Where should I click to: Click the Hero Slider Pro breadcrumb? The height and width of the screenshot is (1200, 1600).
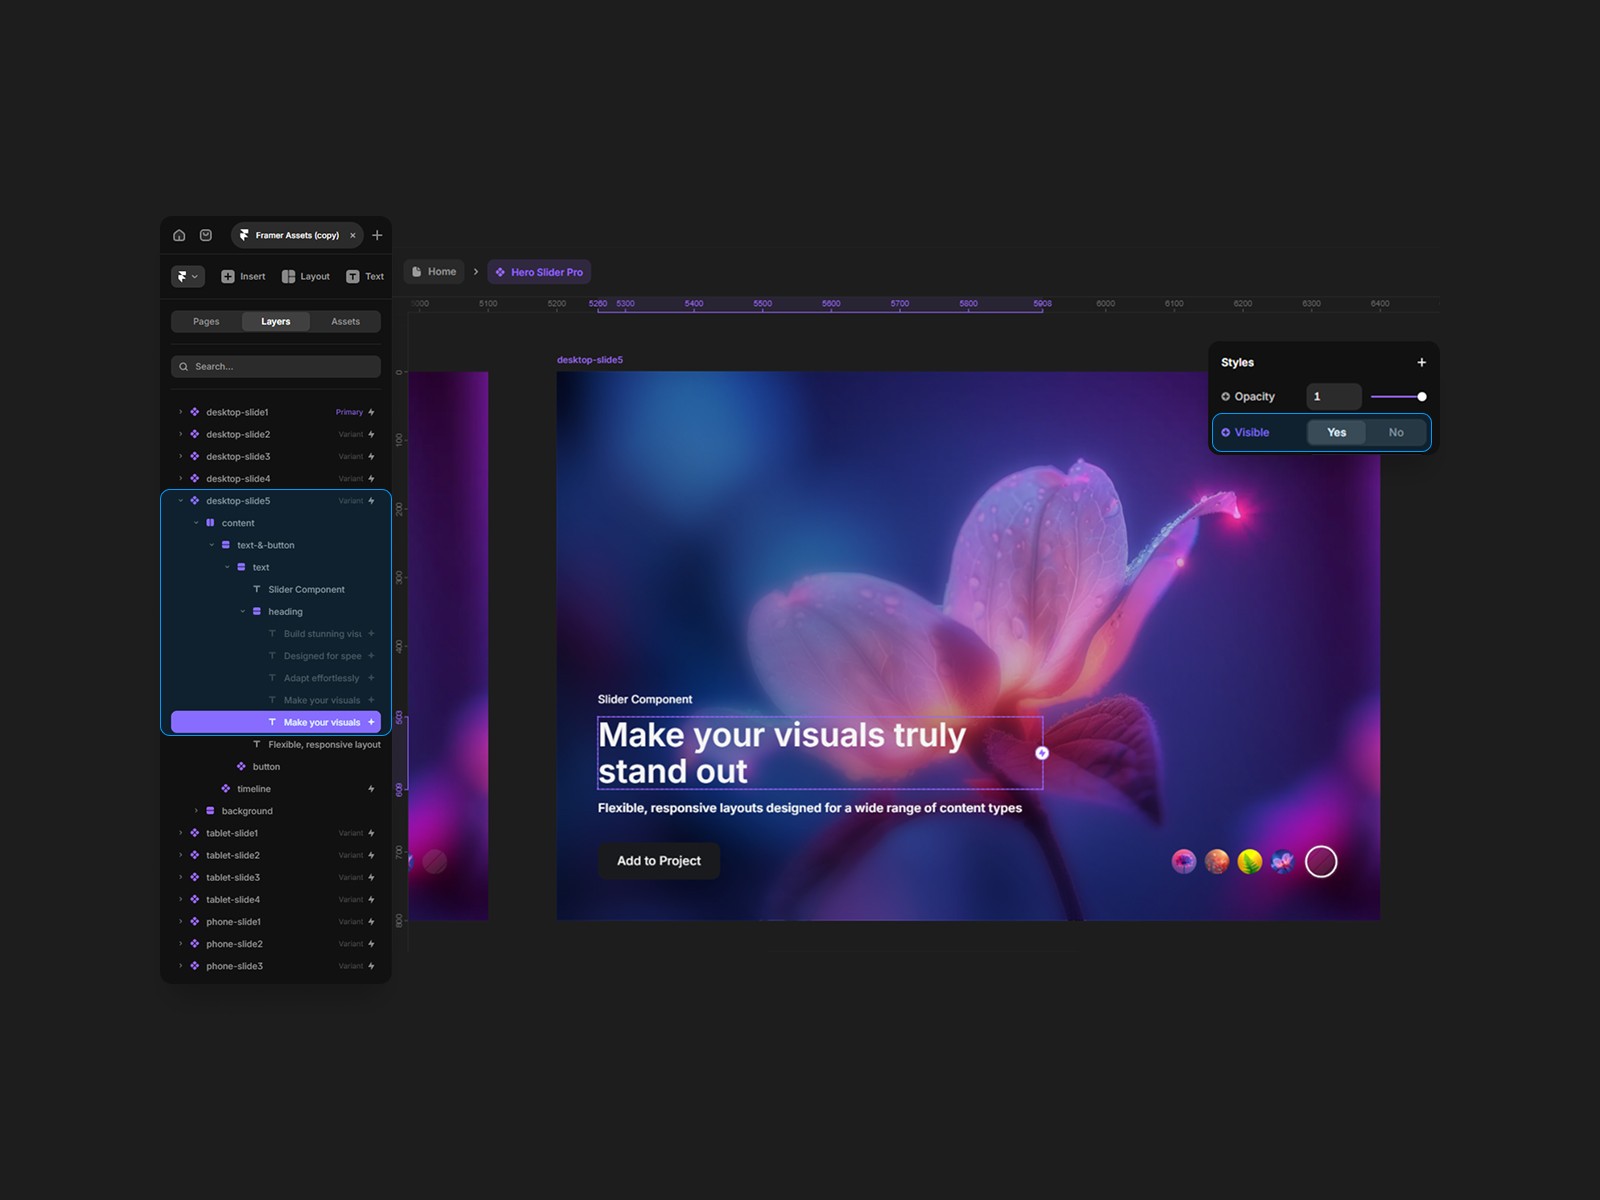(539, 272)
